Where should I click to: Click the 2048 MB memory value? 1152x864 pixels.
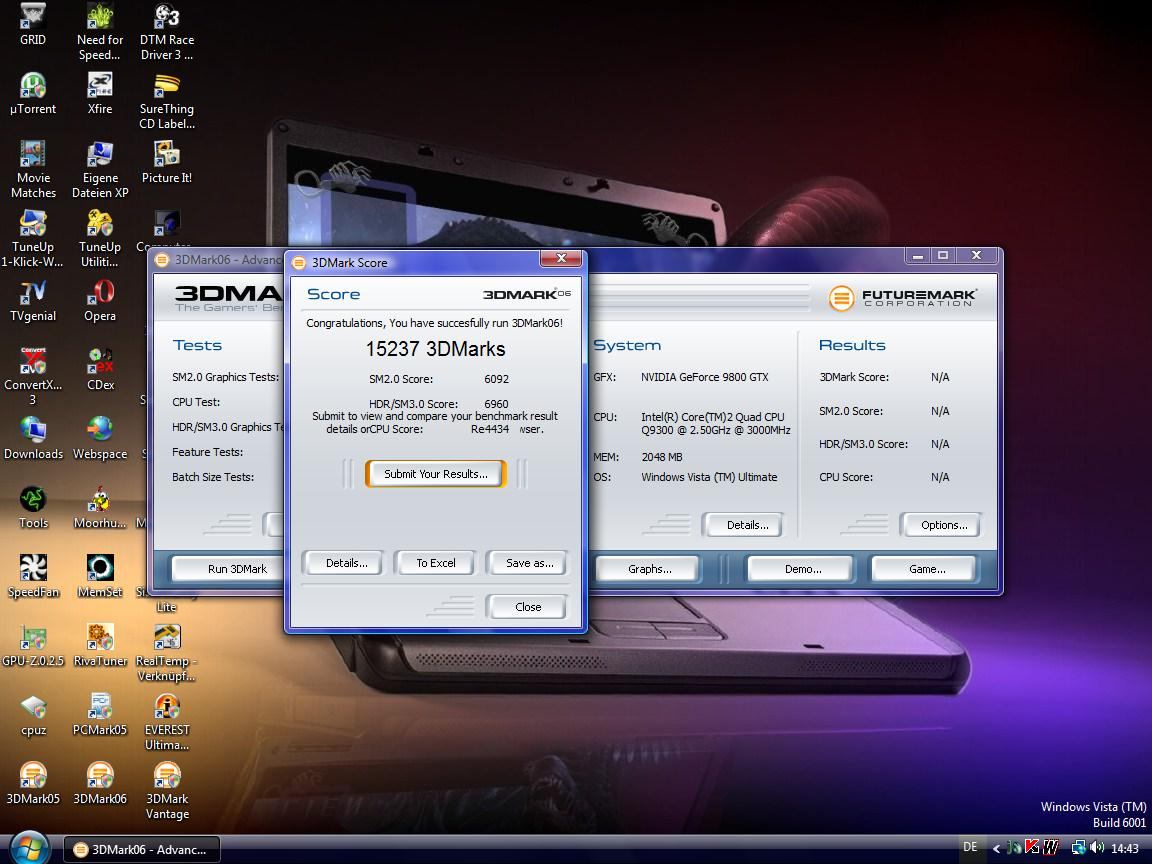pos(662,457)
